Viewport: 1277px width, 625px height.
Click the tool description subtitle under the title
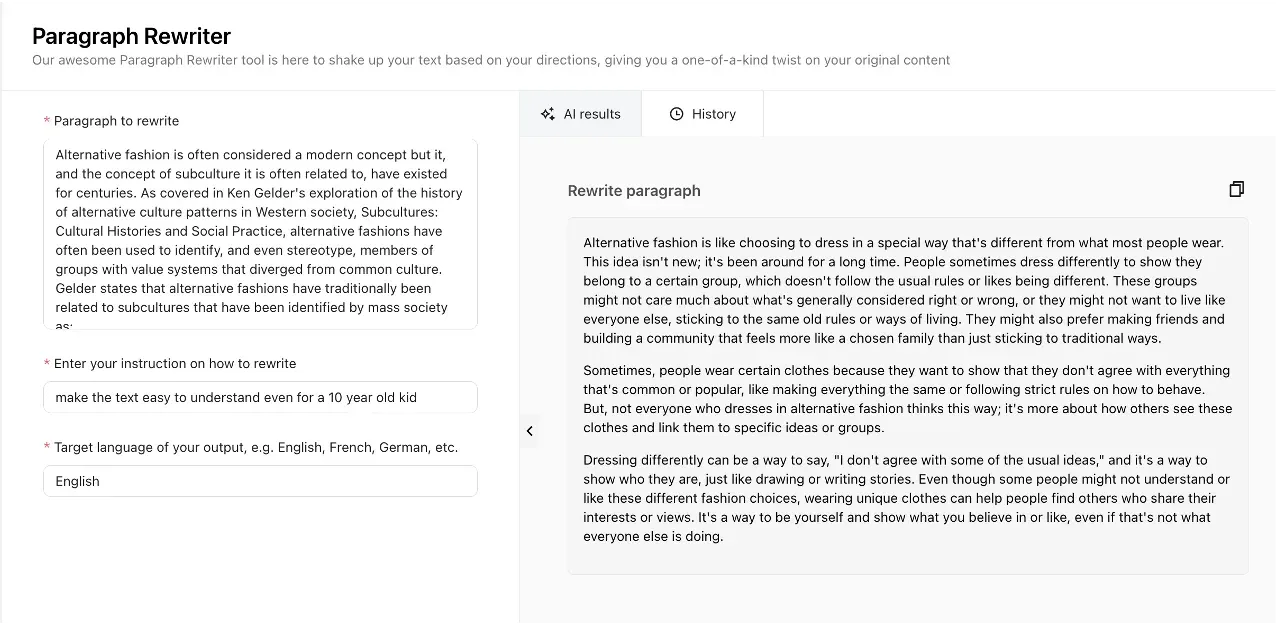[x=490, y=60]
